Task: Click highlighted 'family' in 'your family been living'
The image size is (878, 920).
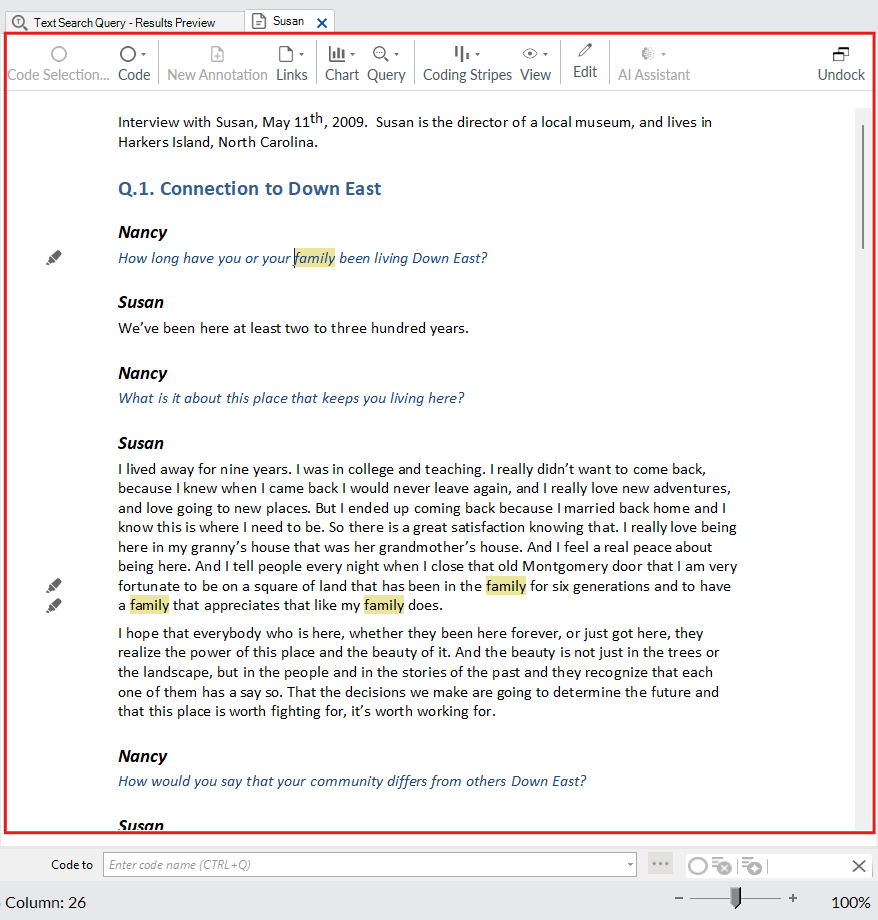Action: (x=315, y=258)
